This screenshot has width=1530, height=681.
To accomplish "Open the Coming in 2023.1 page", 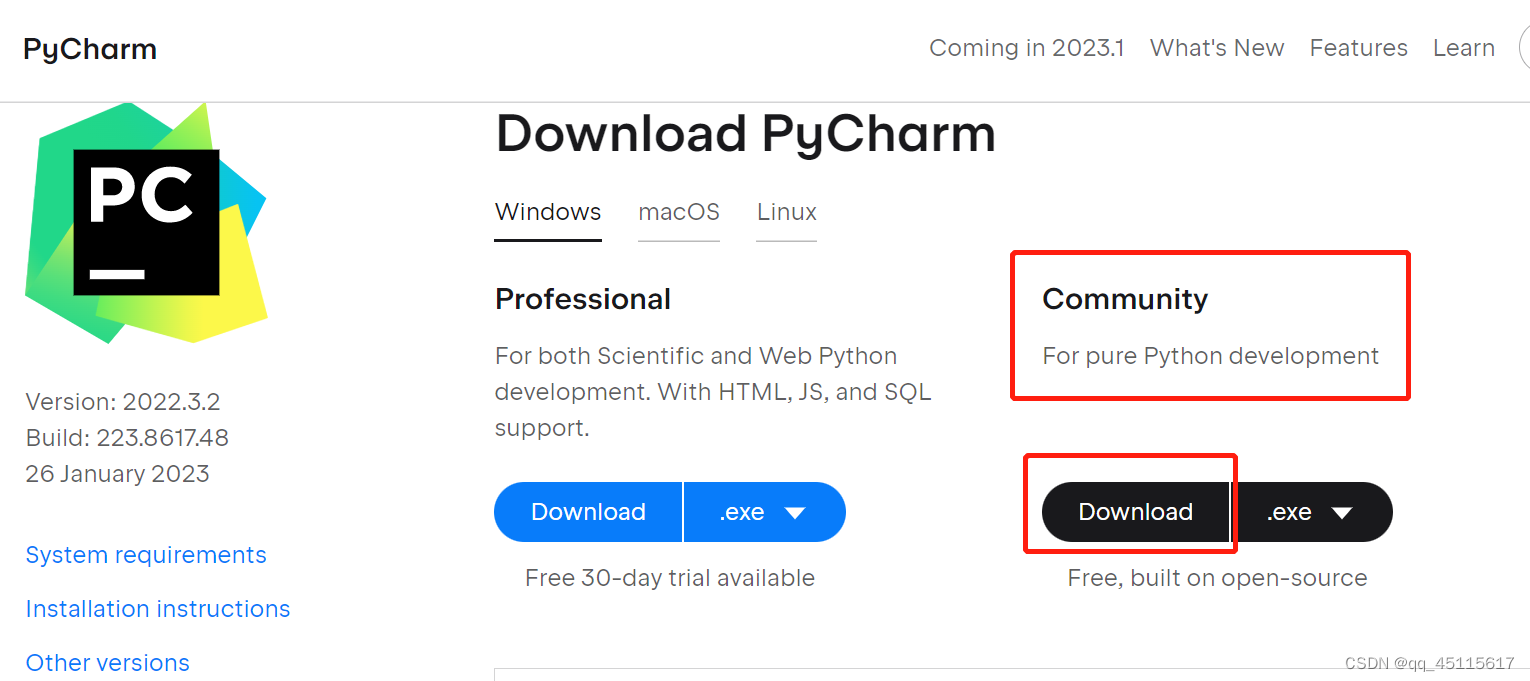I will coord(1026,47).
